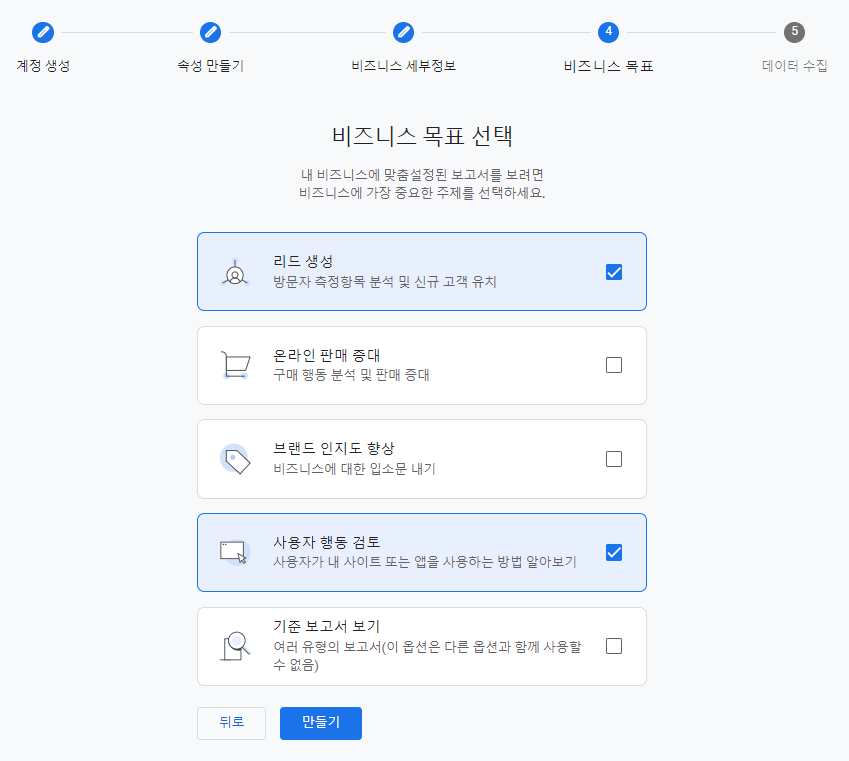Click the screen-cursor icon for 사용자 행동 검토
Viewport: 849px width, 761px height.
click(x=234, y=552)
